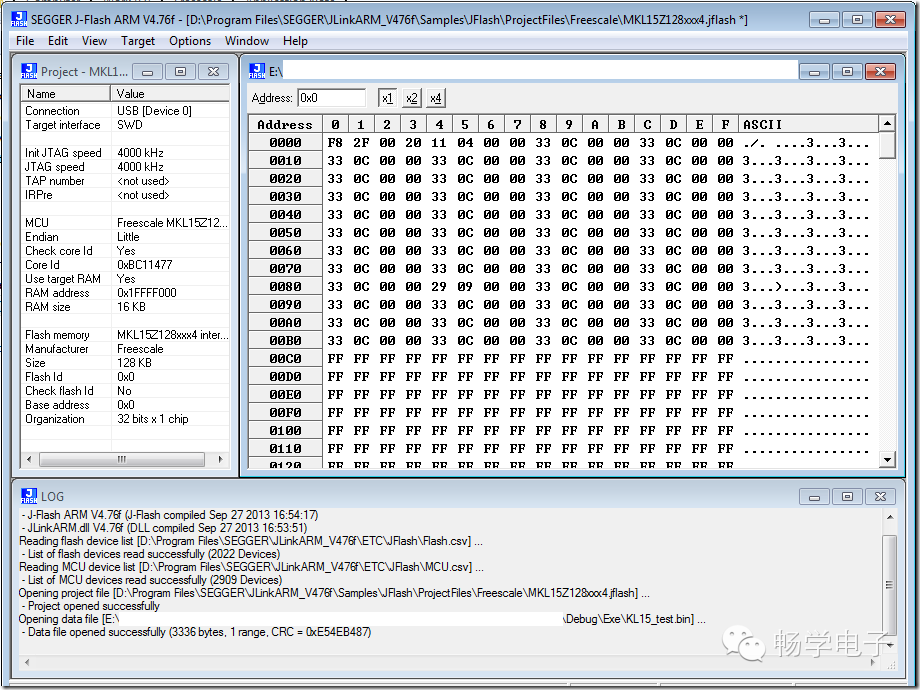Minimize the hex data window
The image size is (920, 690).
tap(814, 72)
